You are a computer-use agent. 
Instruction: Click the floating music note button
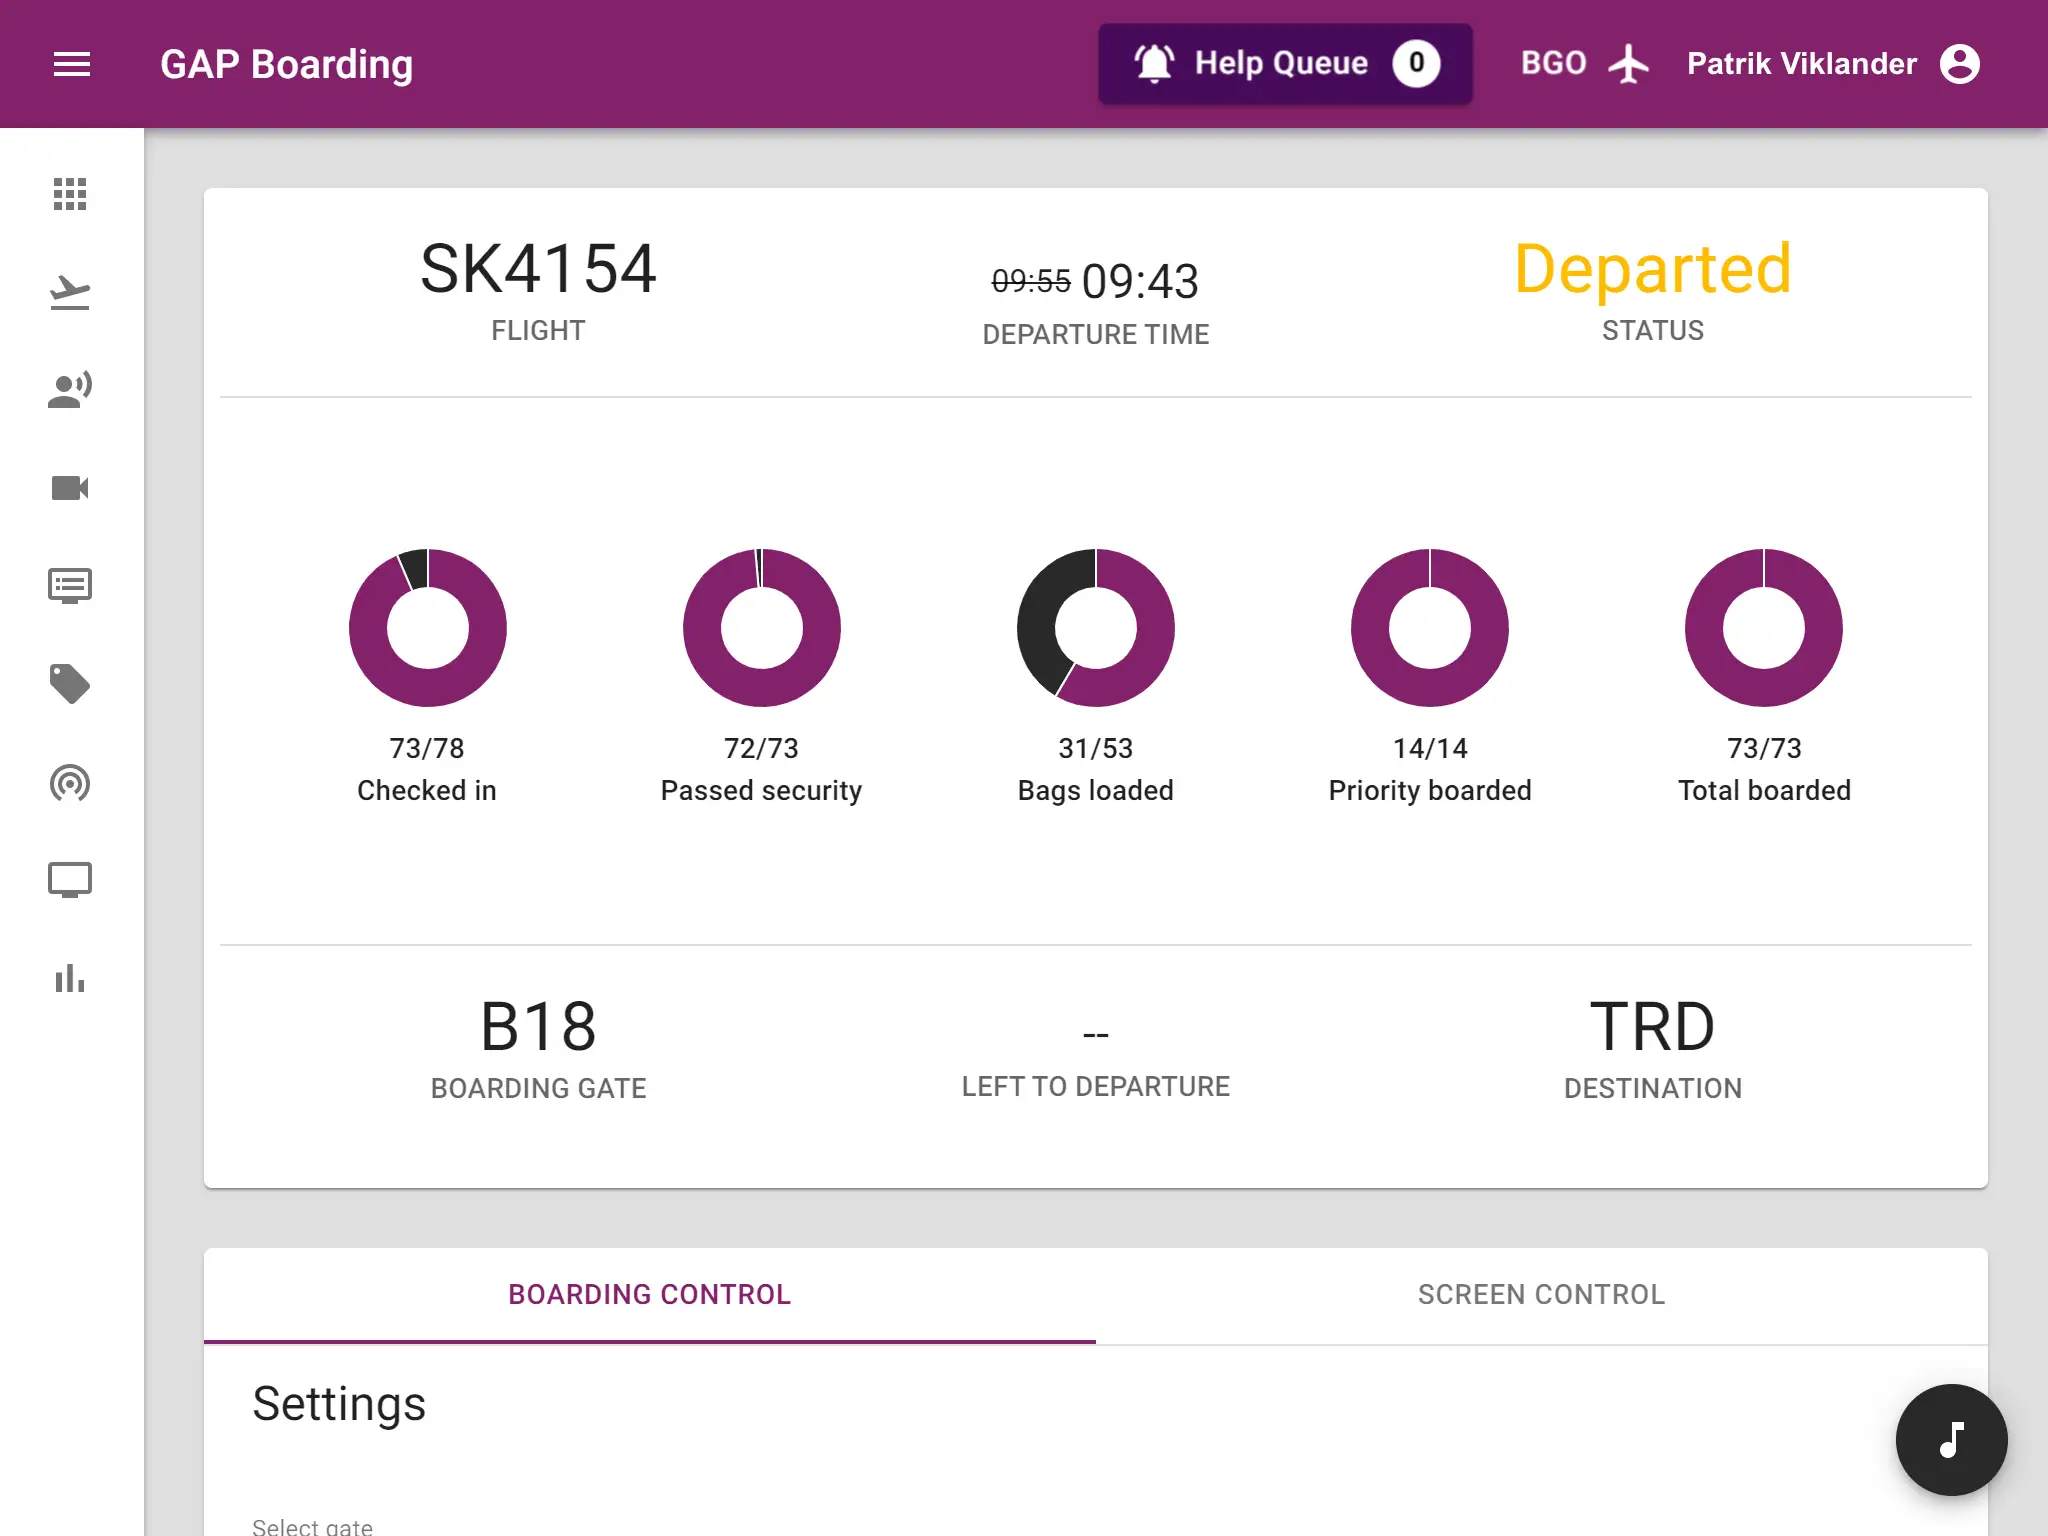pos(1951,1440)
